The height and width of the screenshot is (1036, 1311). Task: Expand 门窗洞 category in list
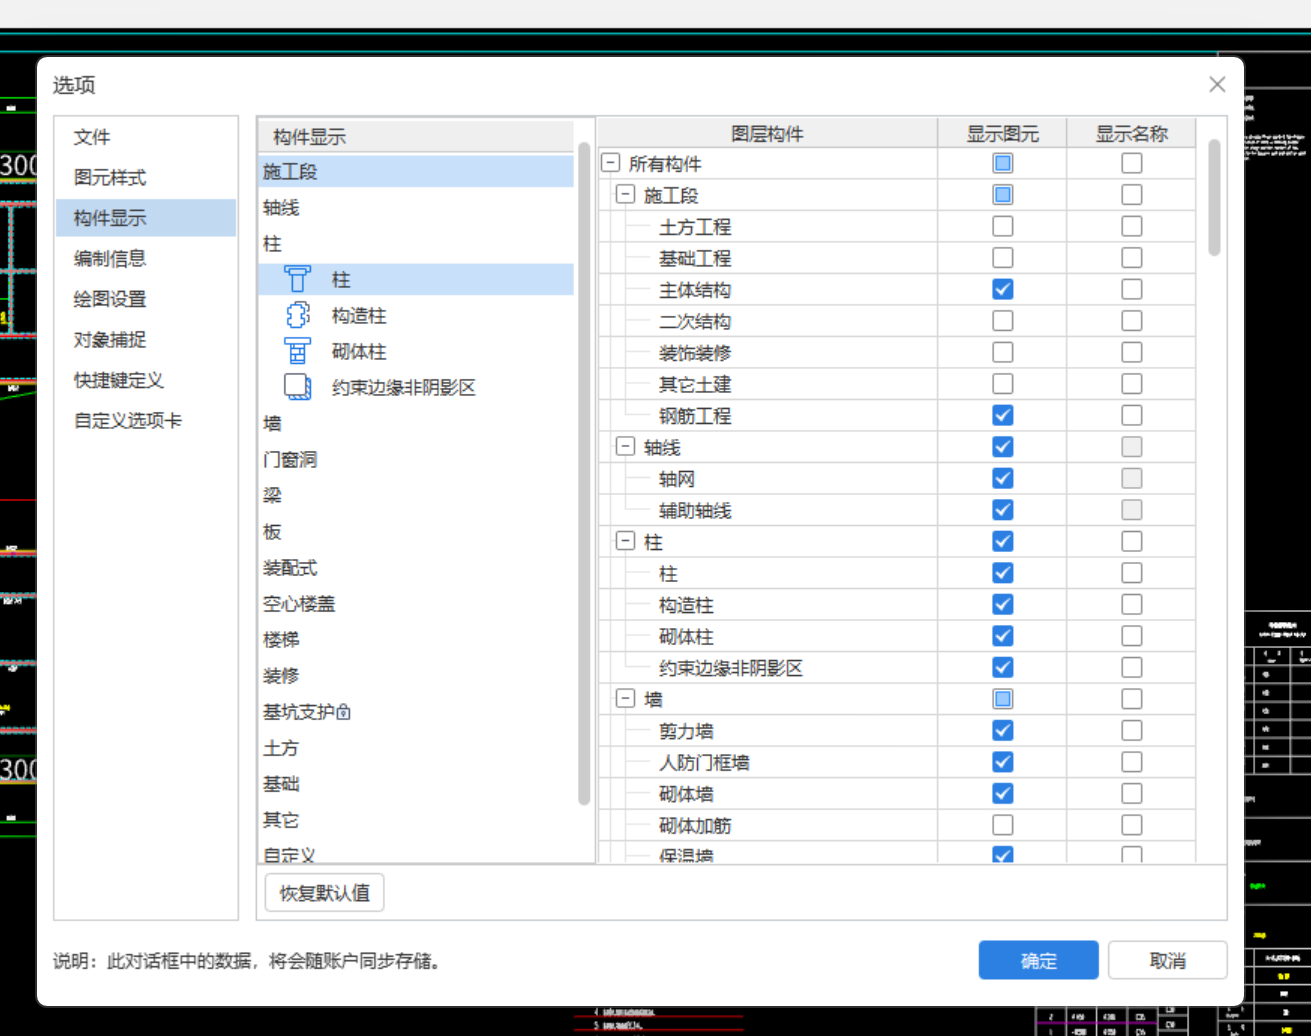coord(290,459)
